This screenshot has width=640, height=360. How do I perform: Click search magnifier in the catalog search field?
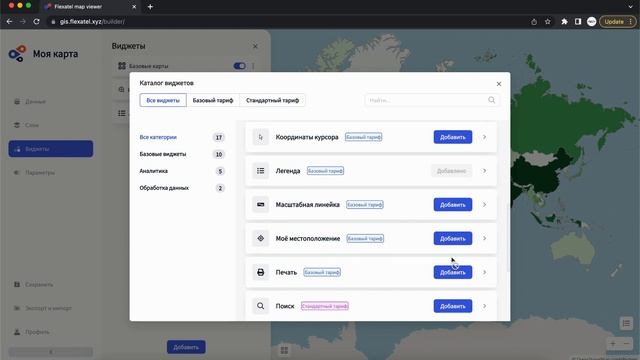[x=491, y=100]
